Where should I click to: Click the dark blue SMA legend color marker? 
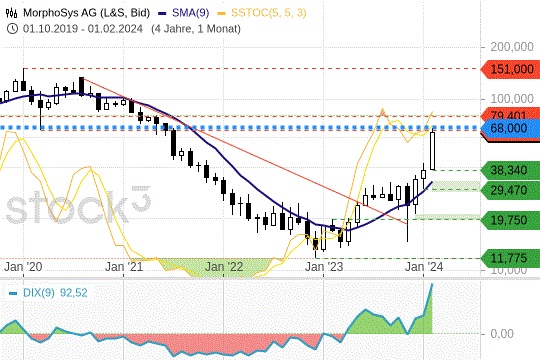tap(162, 13)
